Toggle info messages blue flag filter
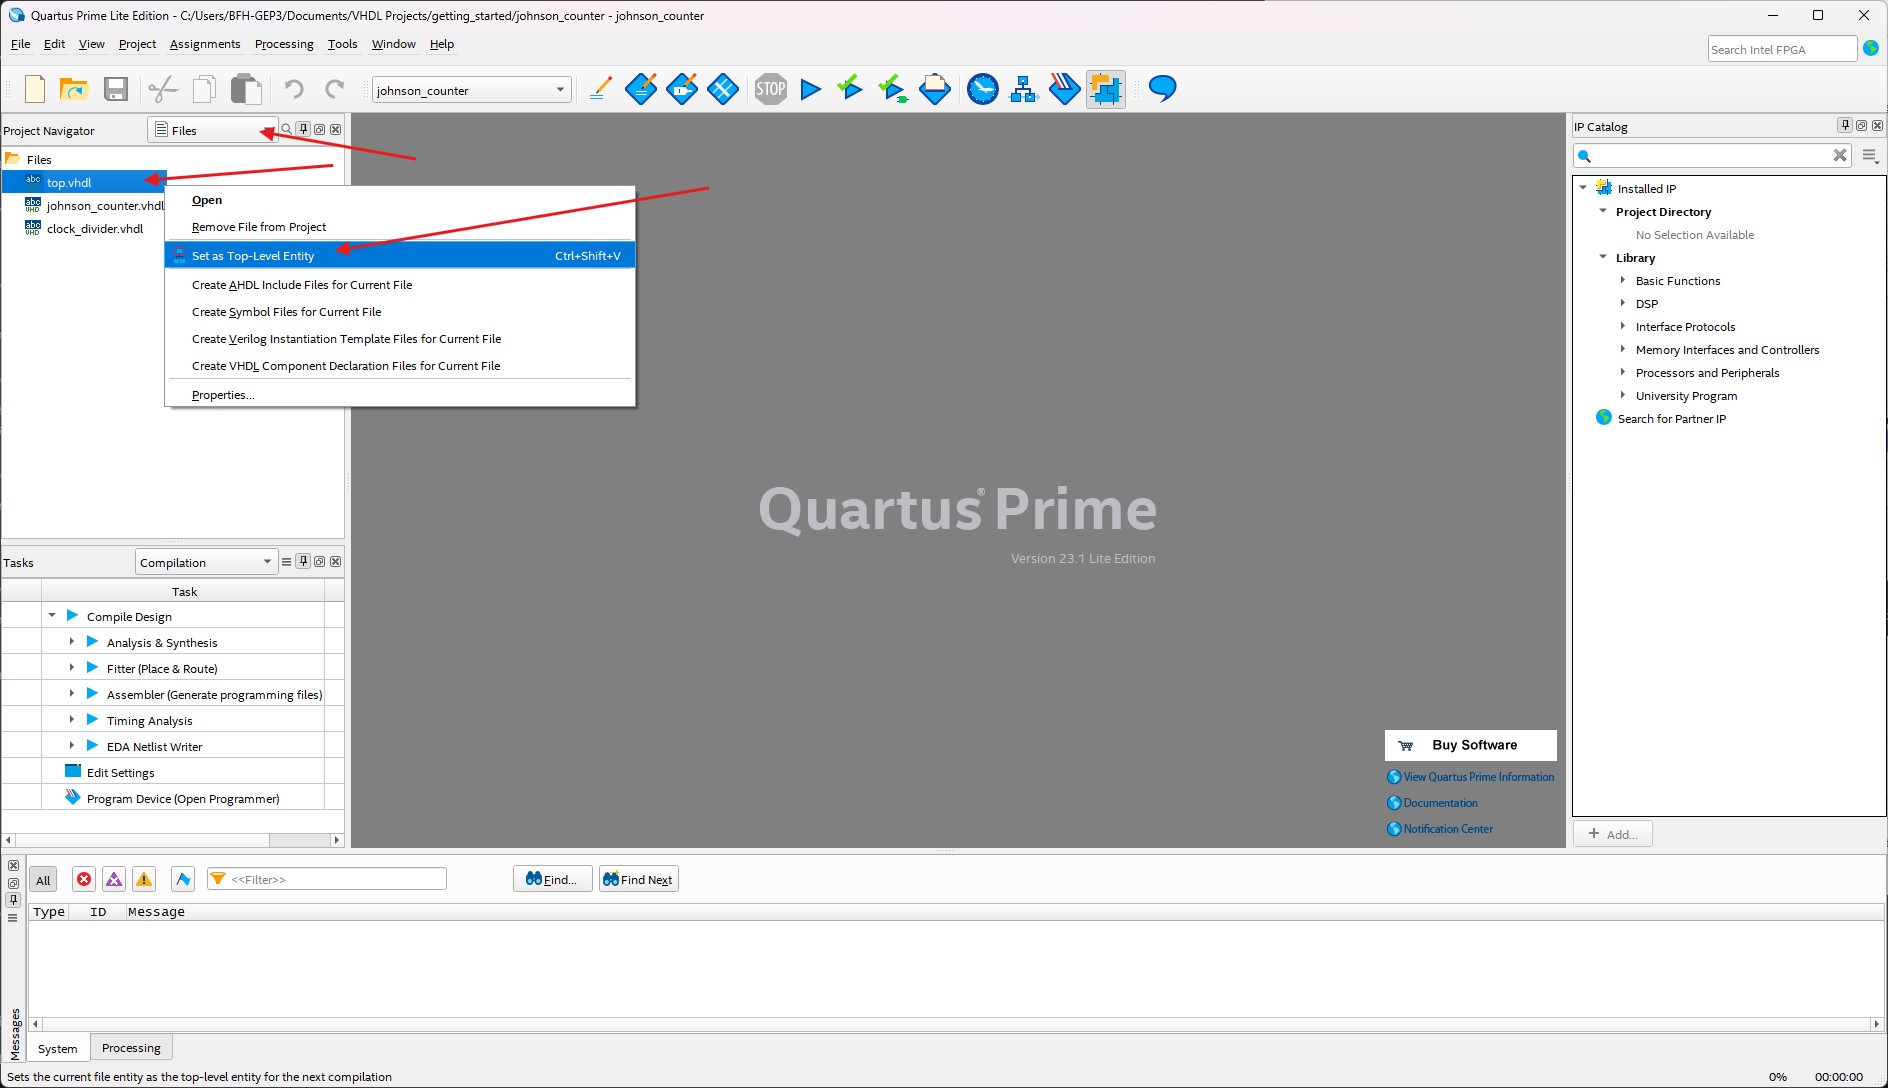 pos(183,880)
